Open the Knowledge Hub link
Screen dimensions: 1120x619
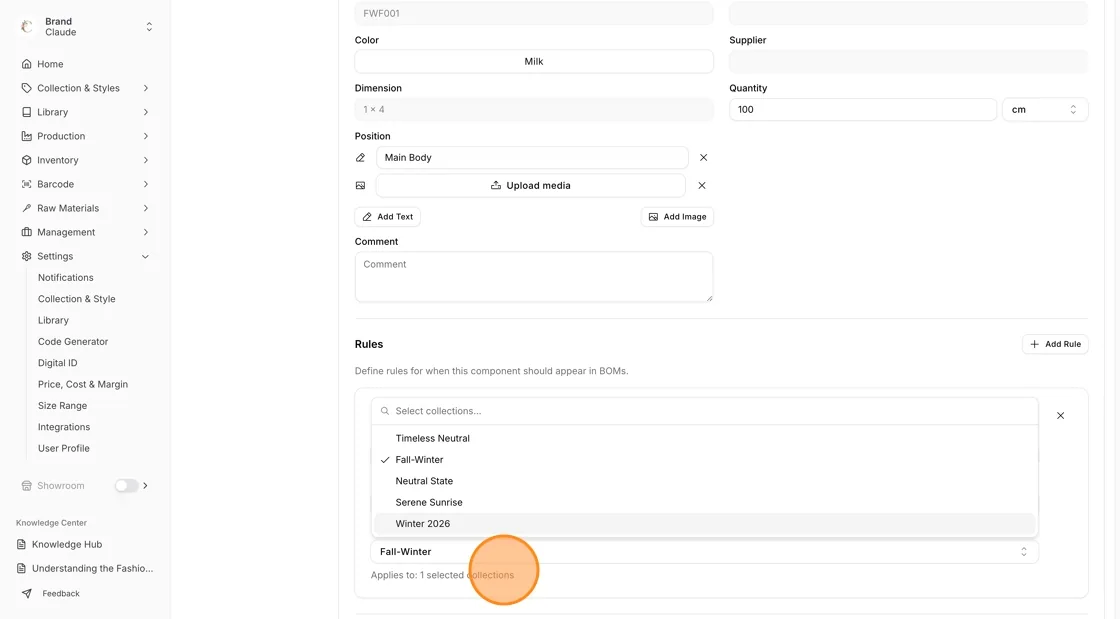pyautogui.click(x=67, y=544)
